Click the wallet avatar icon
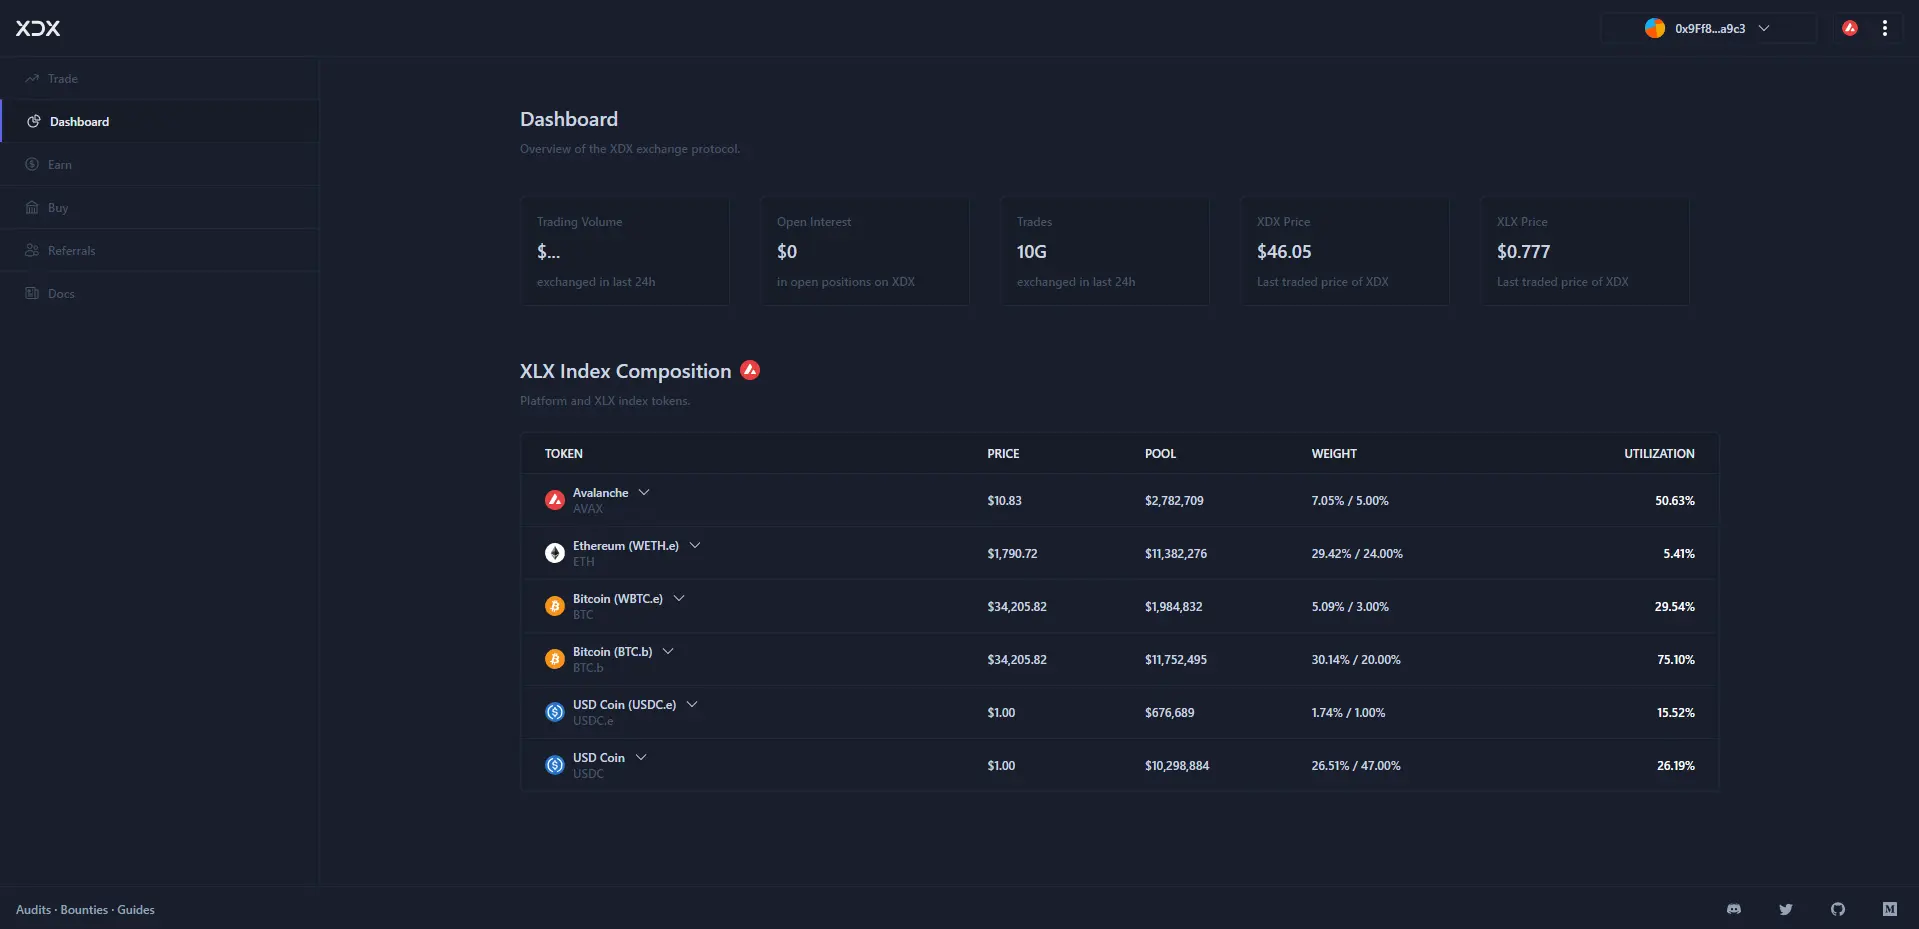The height and width of the screenshot is (929, 1919). pos(1655,28)
